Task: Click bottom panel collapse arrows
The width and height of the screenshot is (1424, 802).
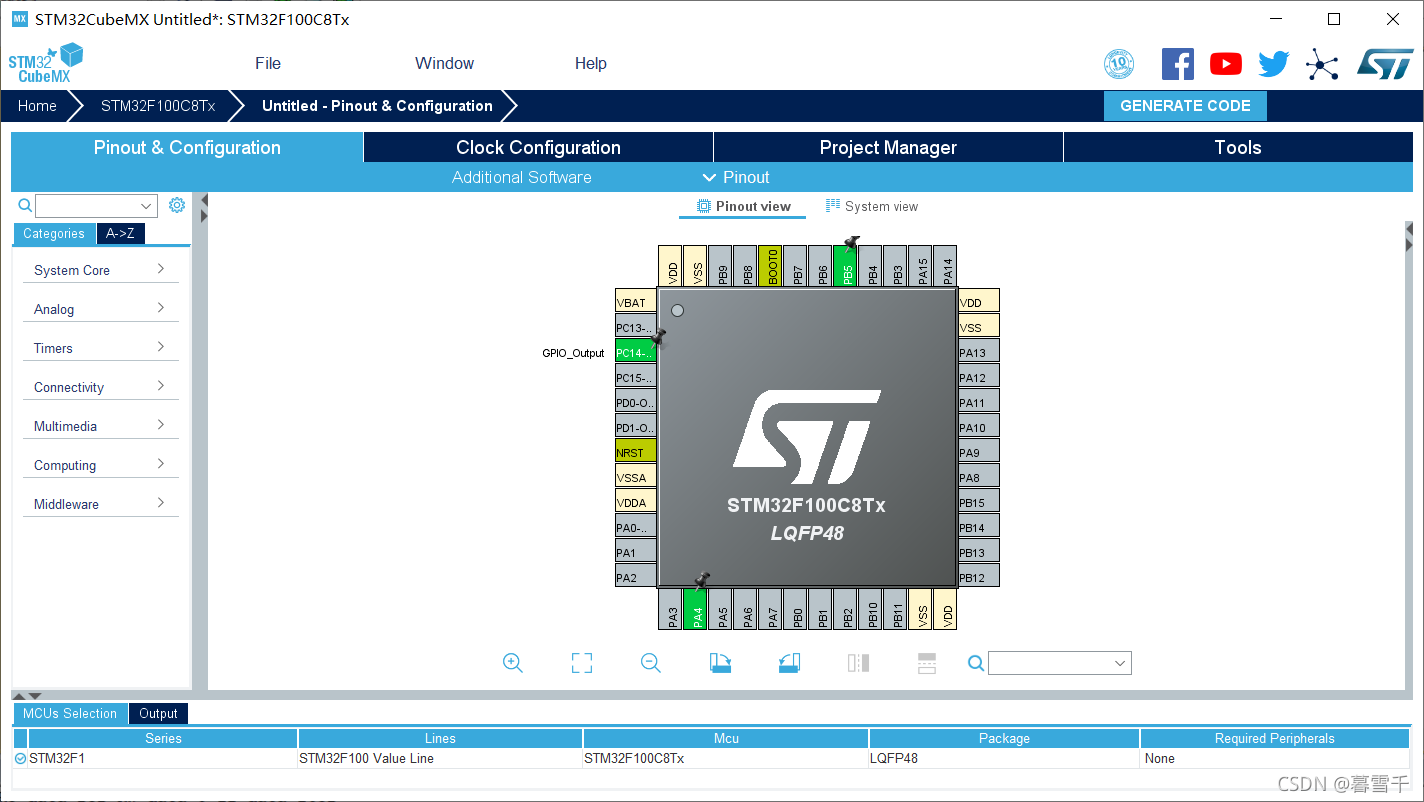Action: pyautogui.click(x=27, y=695)
